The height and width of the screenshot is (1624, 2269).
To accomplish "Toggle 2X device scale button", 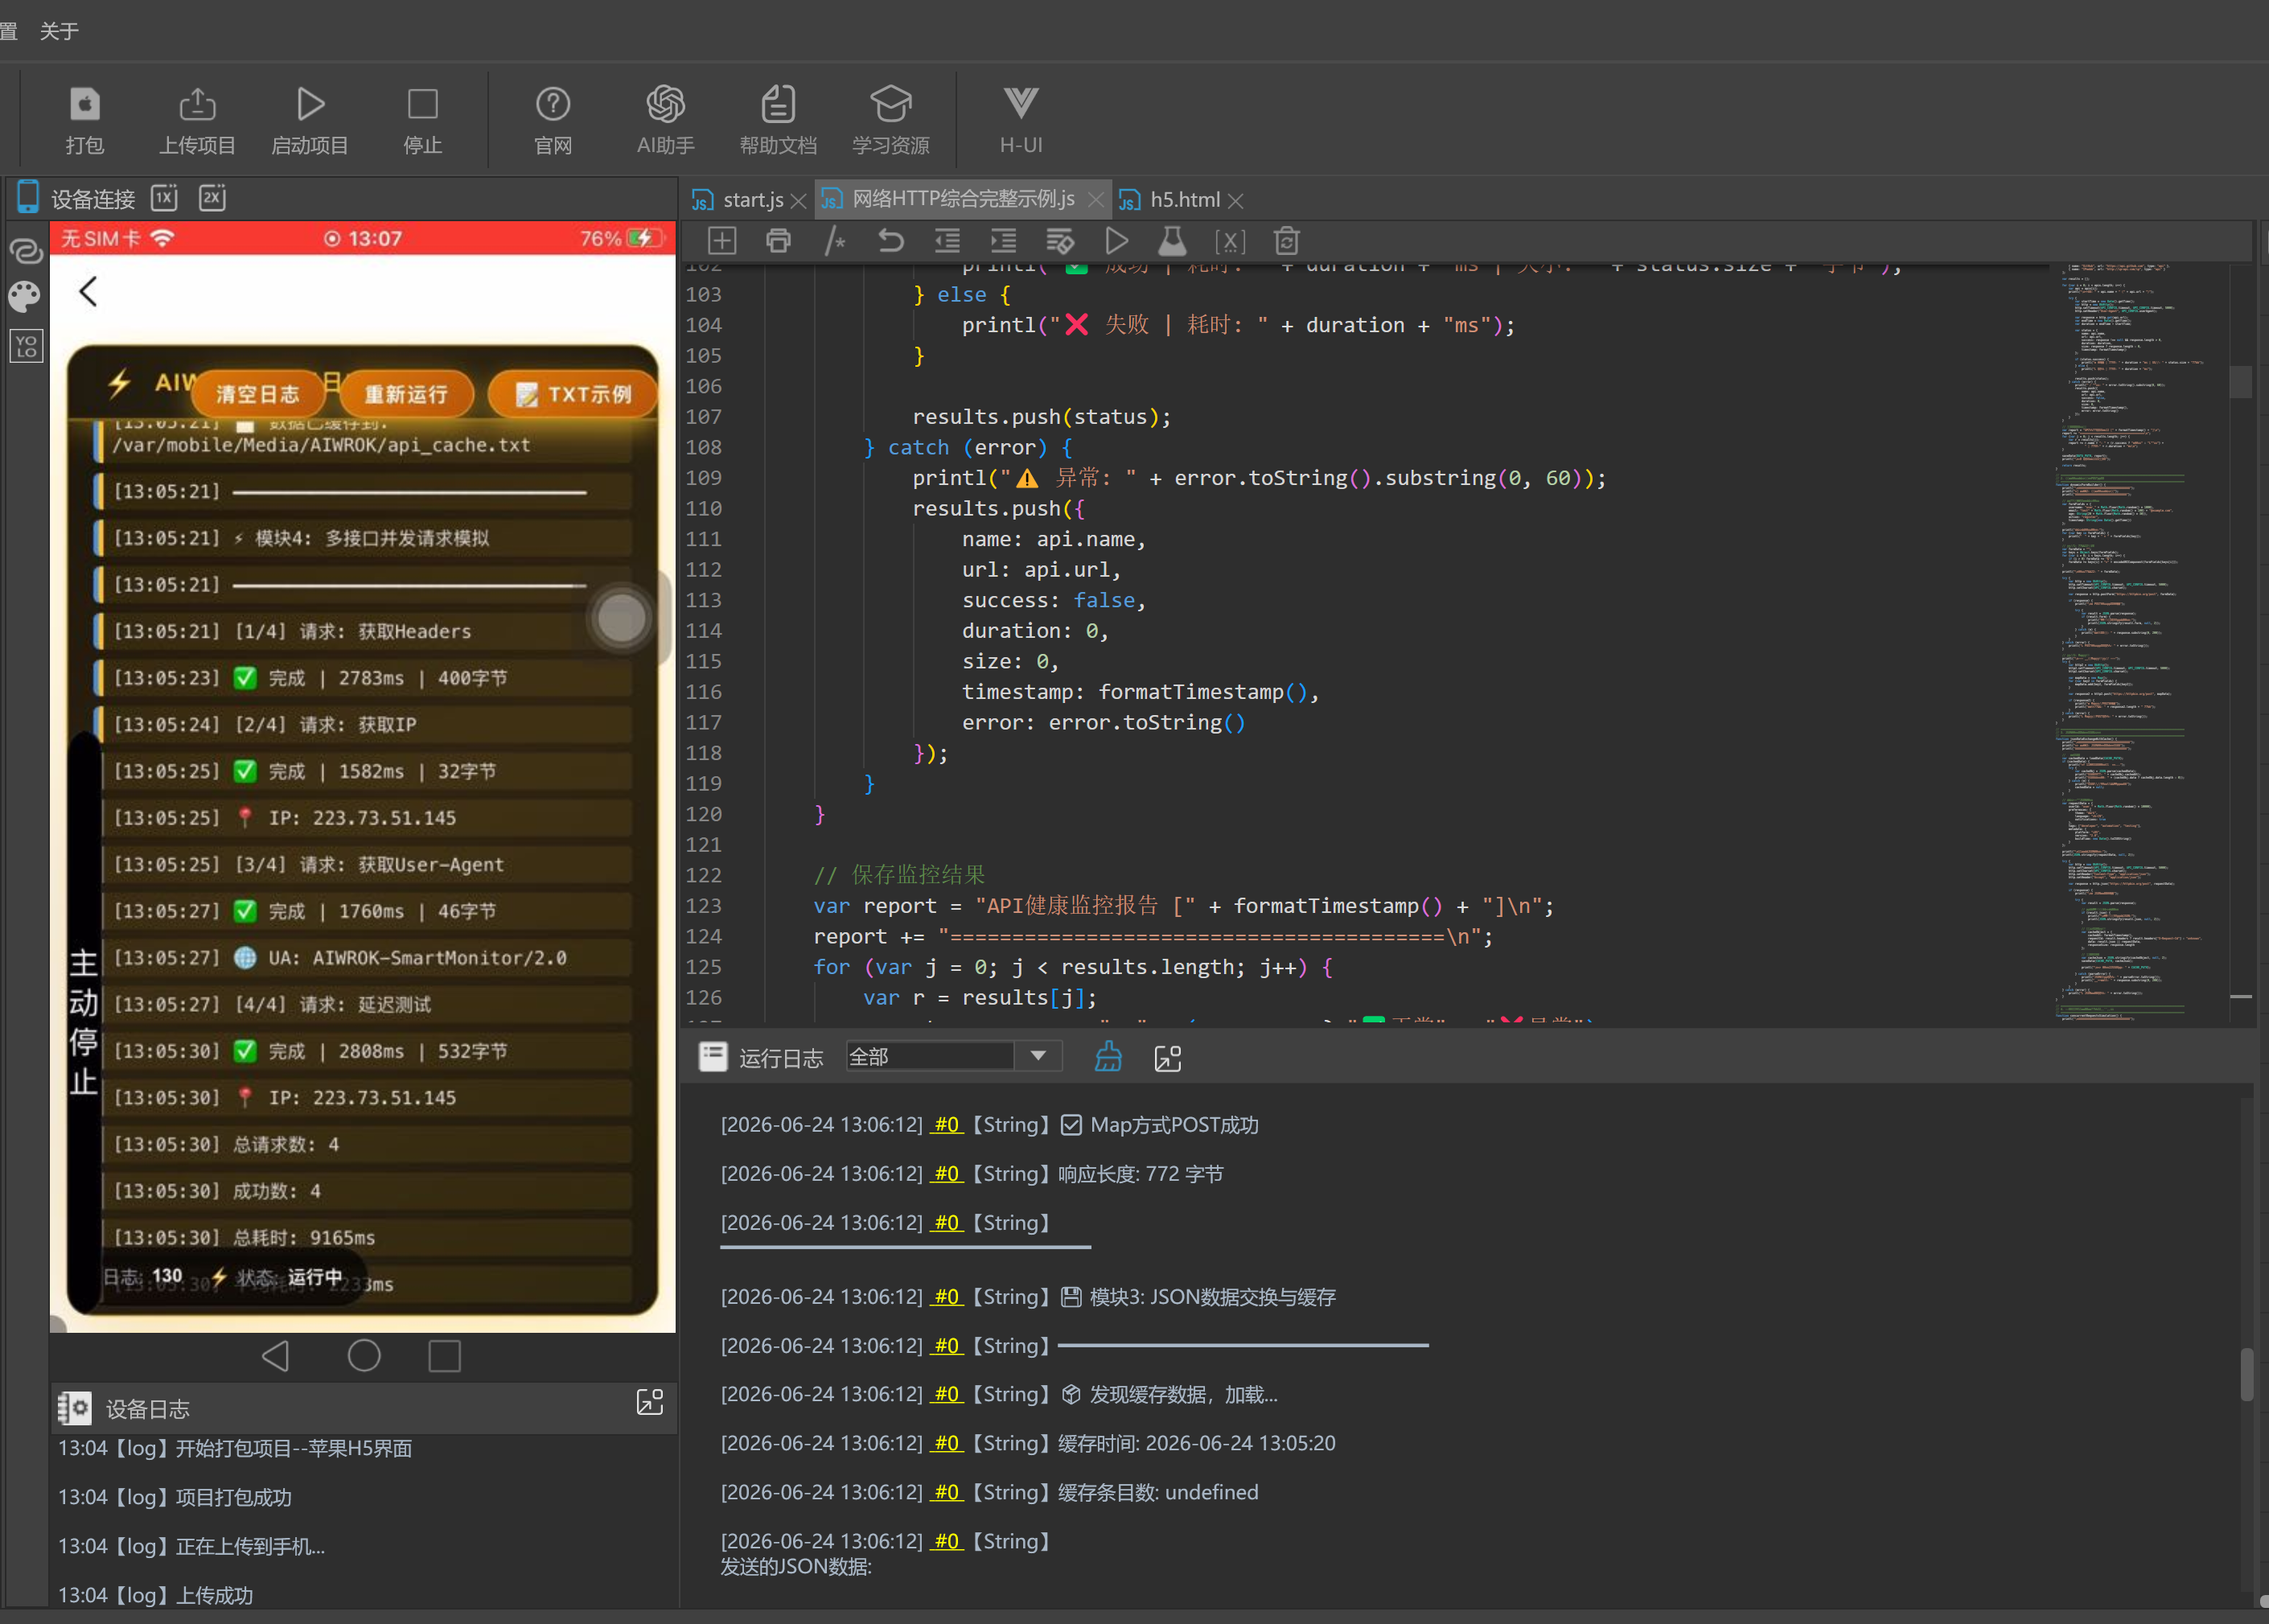I will (x=212, y=198).
